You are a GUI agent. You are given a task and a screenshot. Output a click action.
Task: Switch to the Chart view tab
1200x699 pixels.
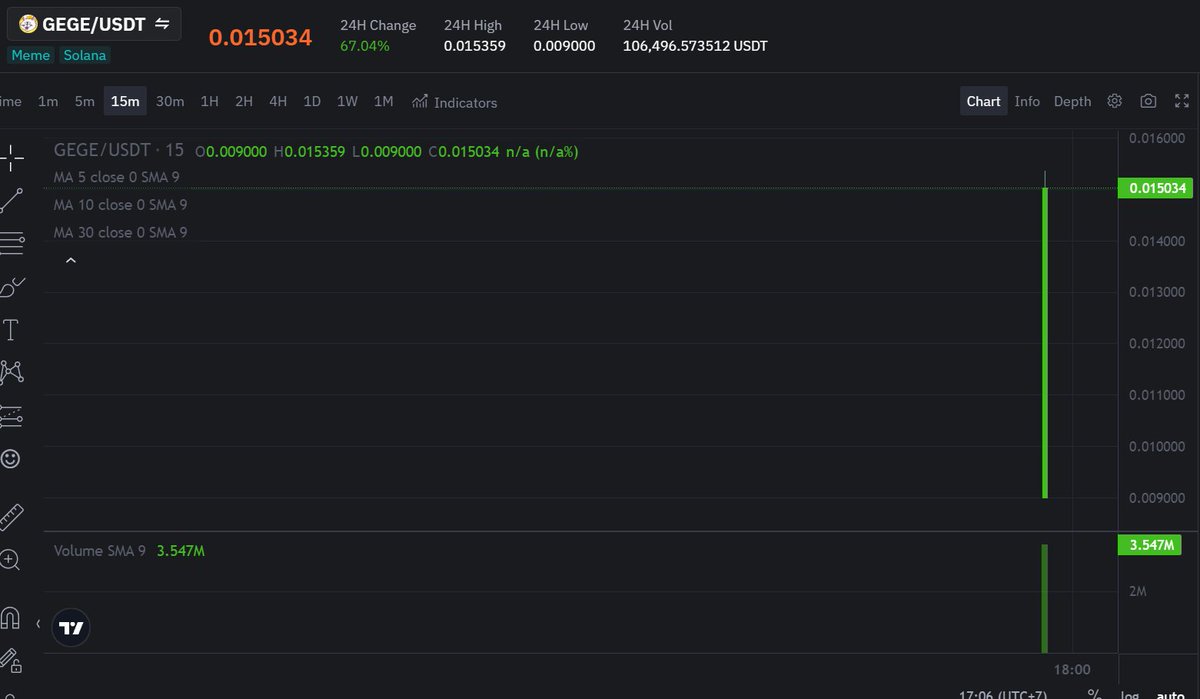[984, 101]
